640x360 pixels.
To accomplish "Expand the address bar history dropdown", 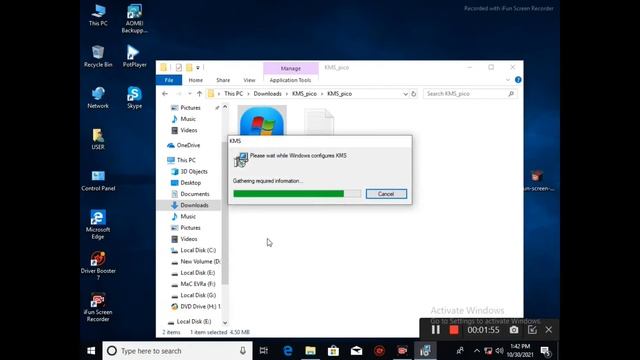I will click(x=405, y=94).
